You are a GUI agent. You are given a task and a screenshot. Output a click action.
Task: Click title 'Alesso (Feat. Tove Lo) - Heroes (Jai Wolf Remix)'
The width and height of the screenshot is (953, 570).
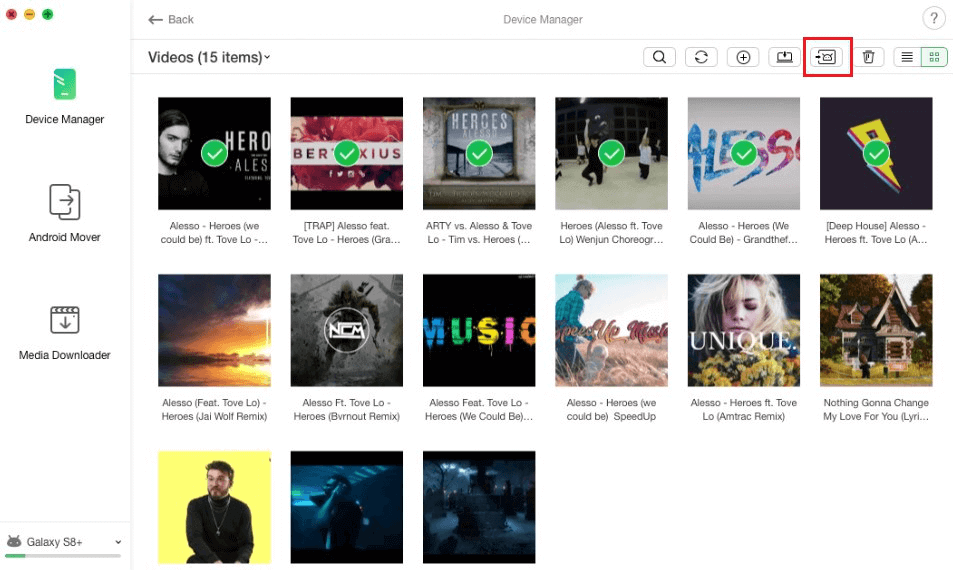pyautogui.click(x=215, y=410)
